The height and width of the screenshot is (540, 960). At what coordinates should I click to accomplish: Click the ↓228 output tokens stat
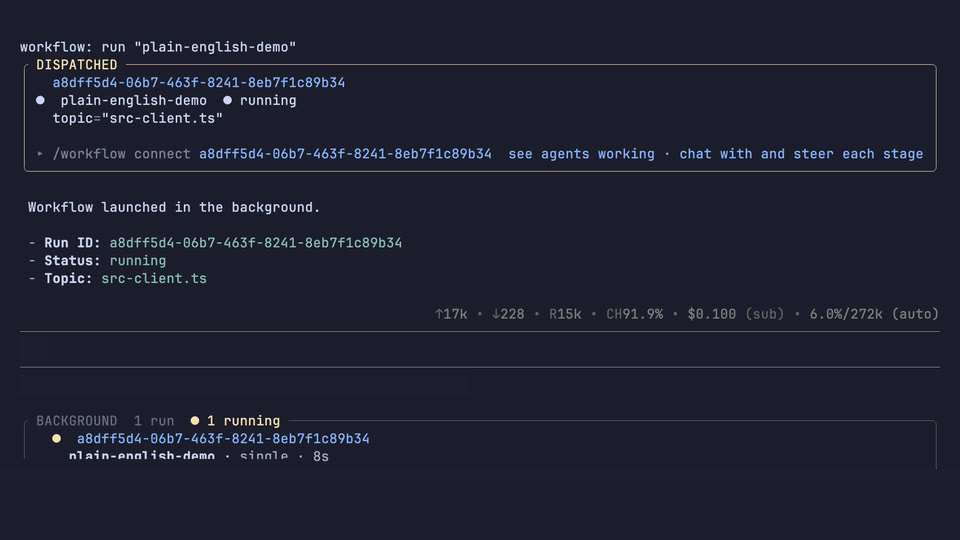tap(508, 314)
